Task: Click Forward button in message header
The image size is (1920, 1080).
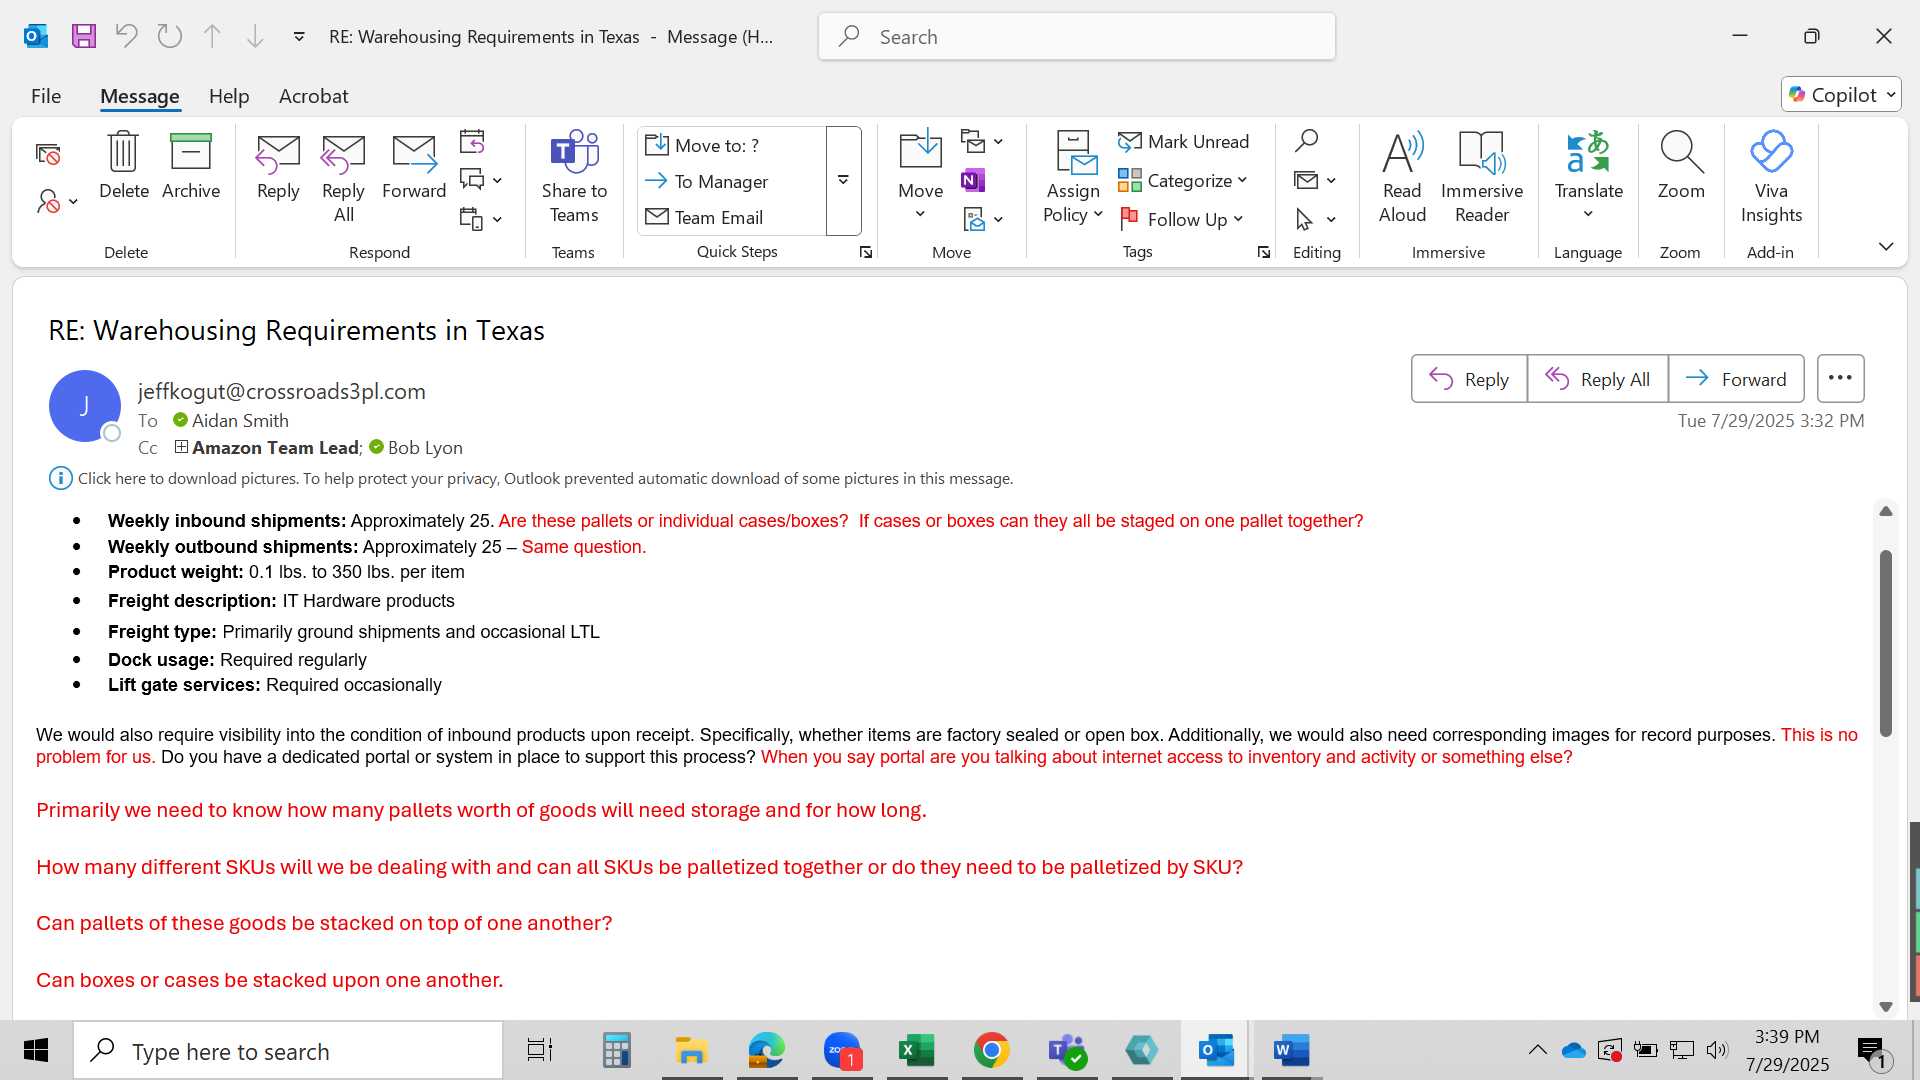Action: tap(1736, 379)
